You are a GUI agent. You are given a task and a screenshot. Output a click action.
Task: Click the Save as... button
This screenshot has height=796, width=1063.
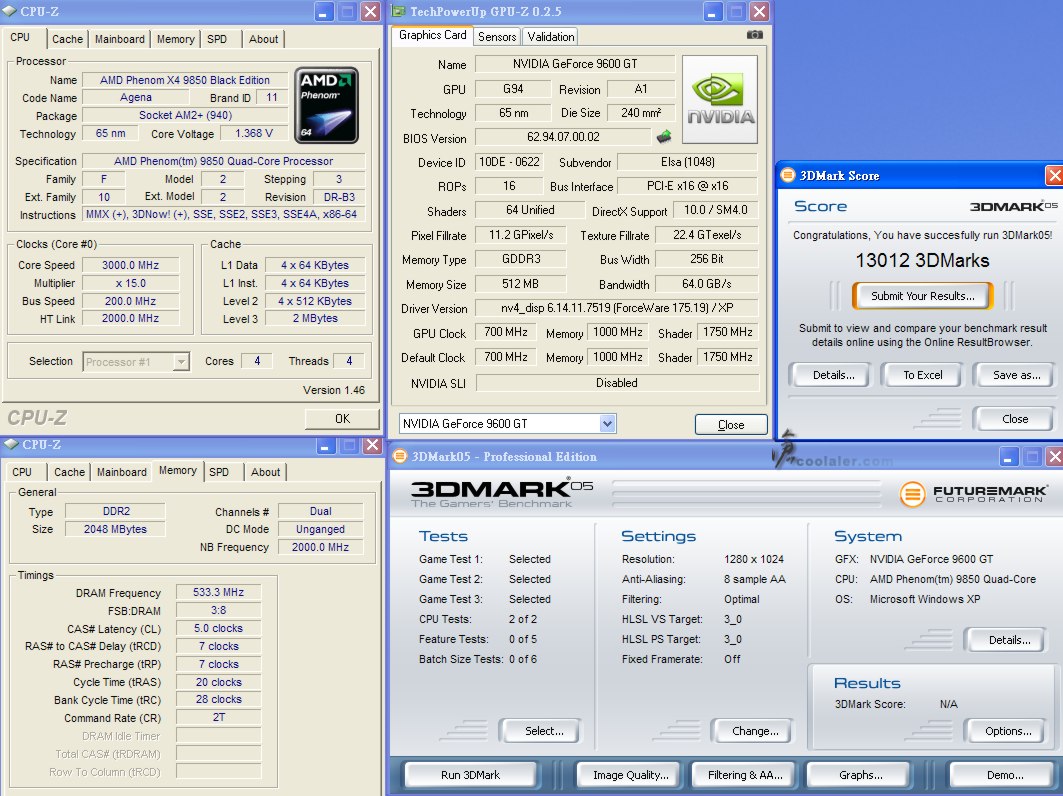(x=1016, y=375)
